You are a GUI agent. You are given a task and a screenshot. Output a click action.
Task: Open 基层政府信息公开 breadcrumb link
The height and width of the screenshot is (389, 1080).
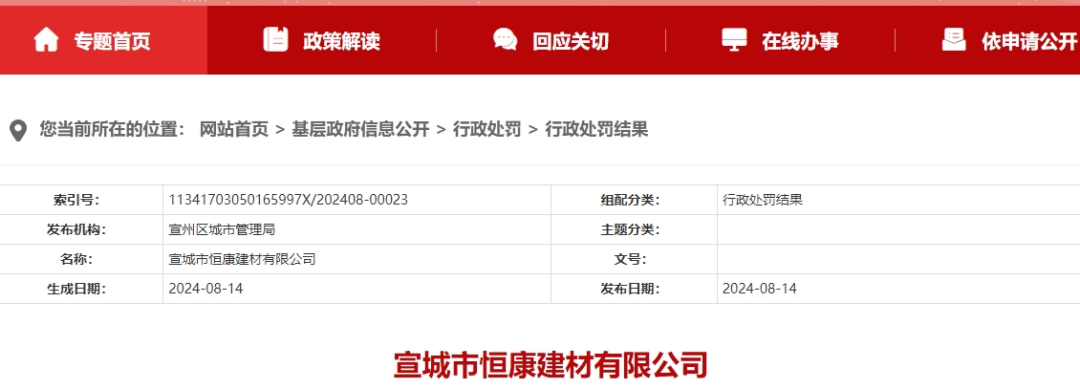click(360, 129)
